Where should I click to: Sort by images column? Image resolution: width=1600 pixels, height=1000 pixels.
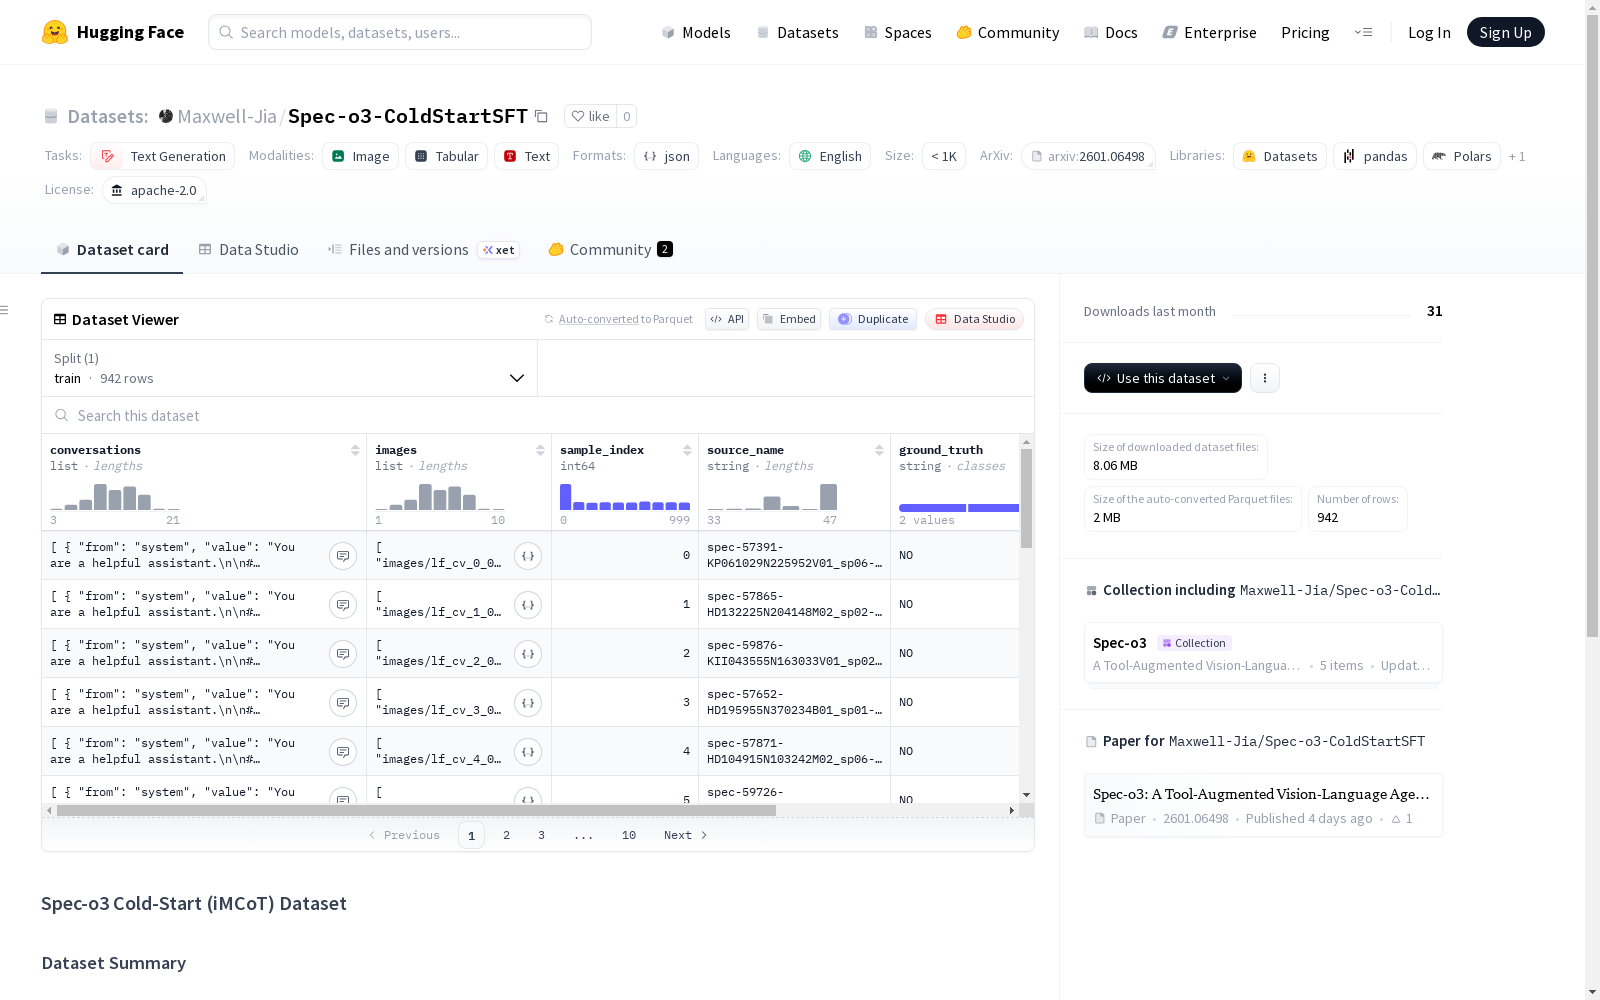coord(540,450)
